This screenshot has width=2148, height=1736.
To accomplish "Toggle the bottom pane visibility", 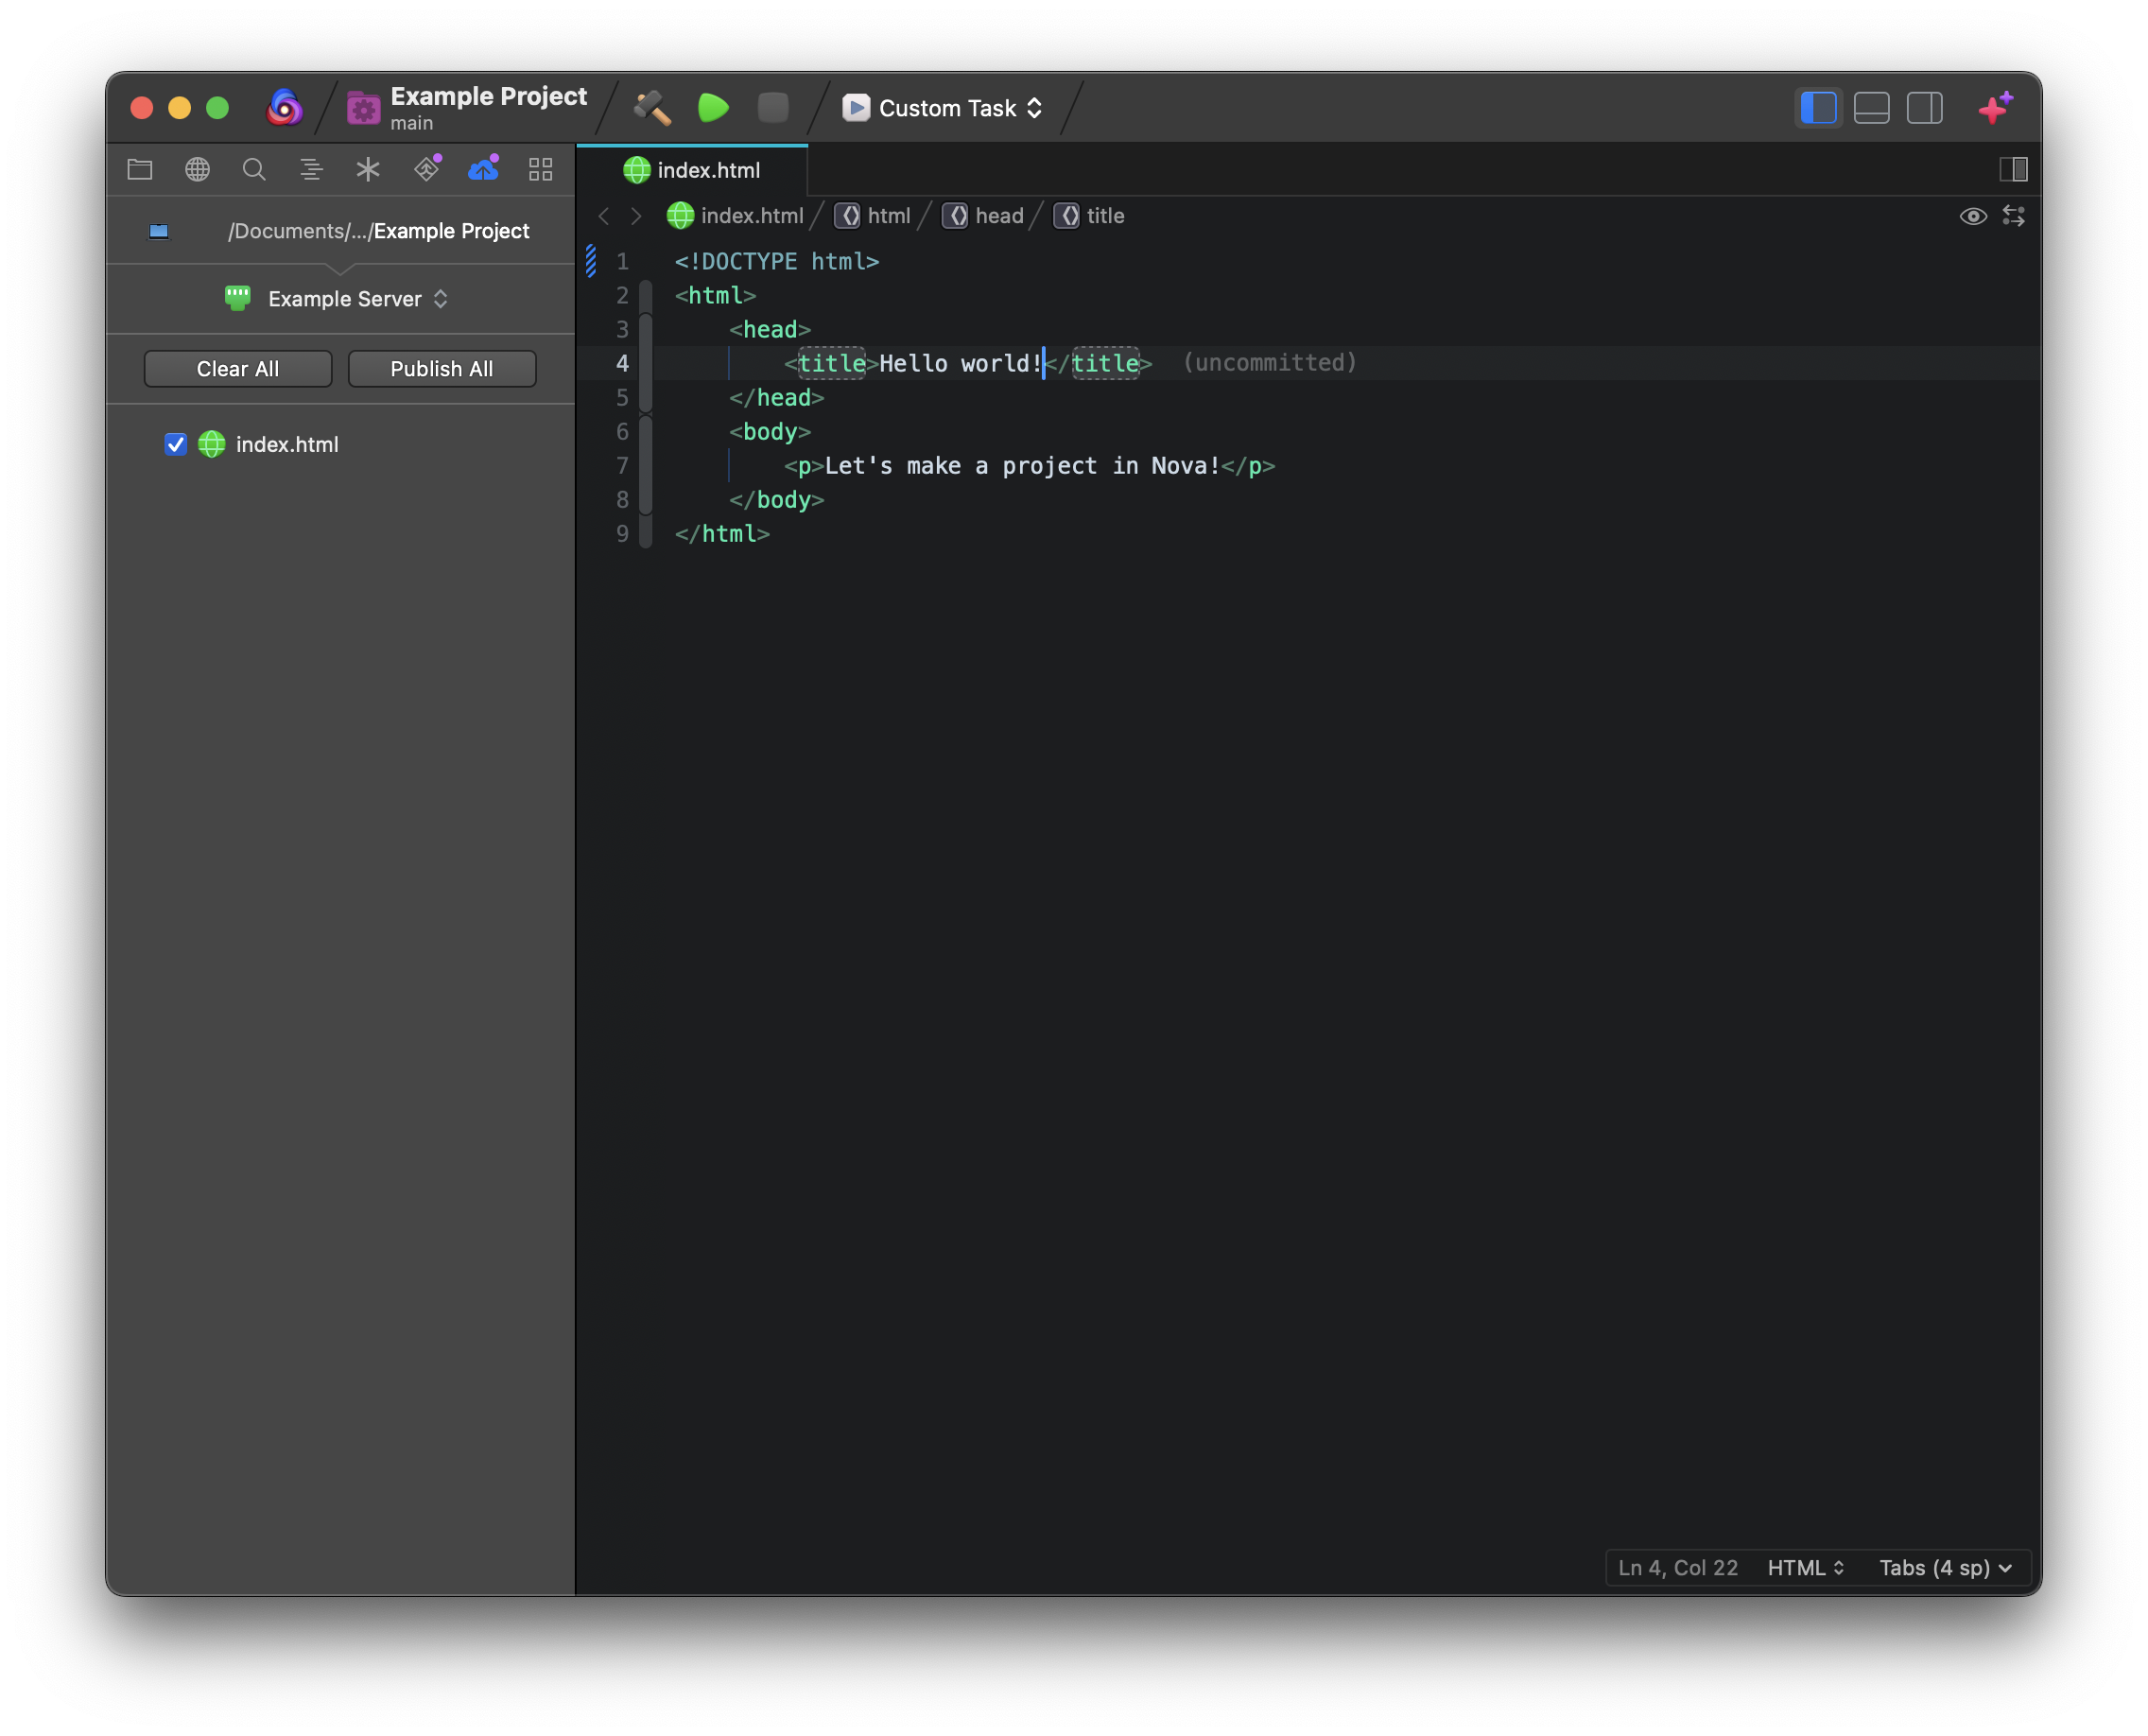I will [x=1871, y=108].
